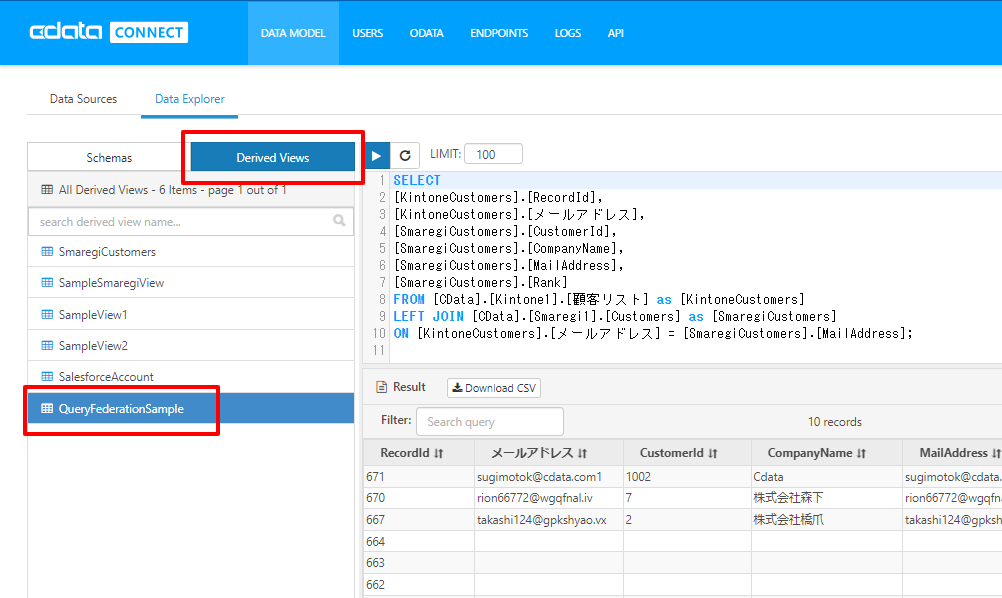
Task: Click the Result document icon
Action: coord(382,387)
